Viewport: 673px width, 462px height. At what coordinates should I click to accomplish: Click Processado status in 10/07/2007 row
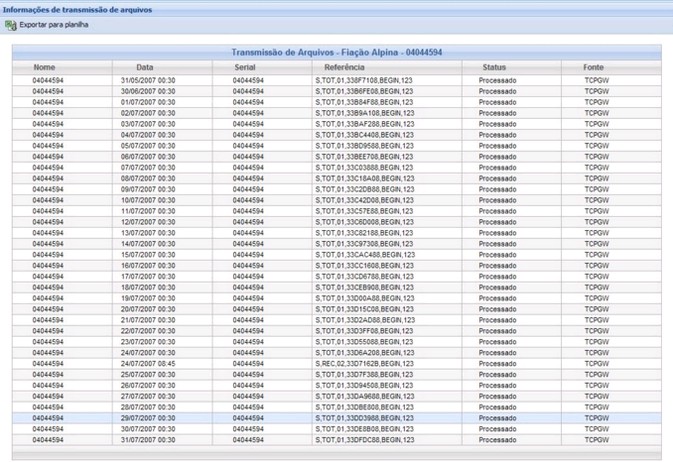497,200
